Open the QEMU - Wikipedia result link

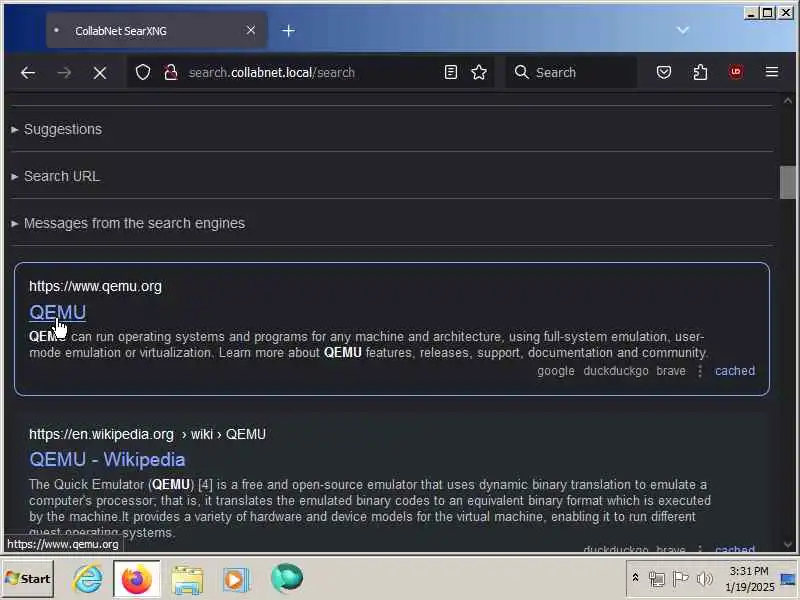point(107,460)
